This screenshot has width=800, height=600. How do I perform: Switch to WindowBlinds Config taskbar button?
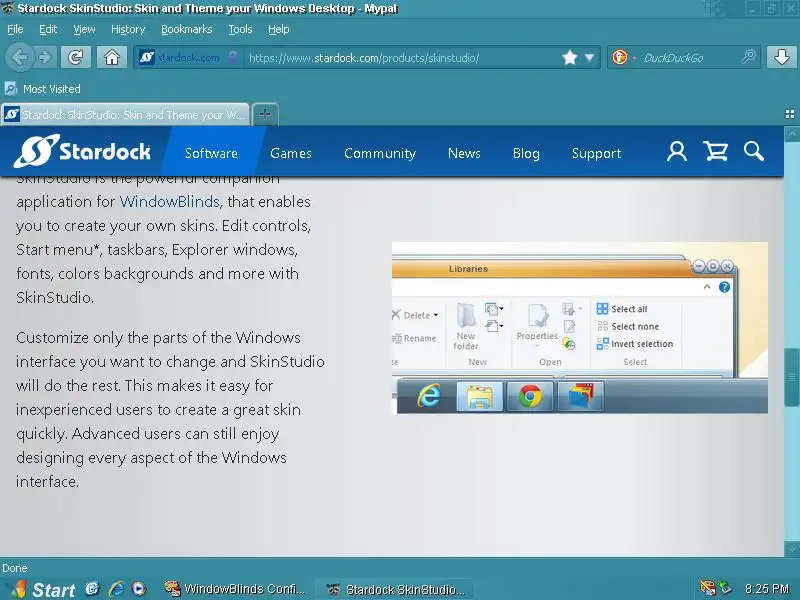(x=235, y=589)
